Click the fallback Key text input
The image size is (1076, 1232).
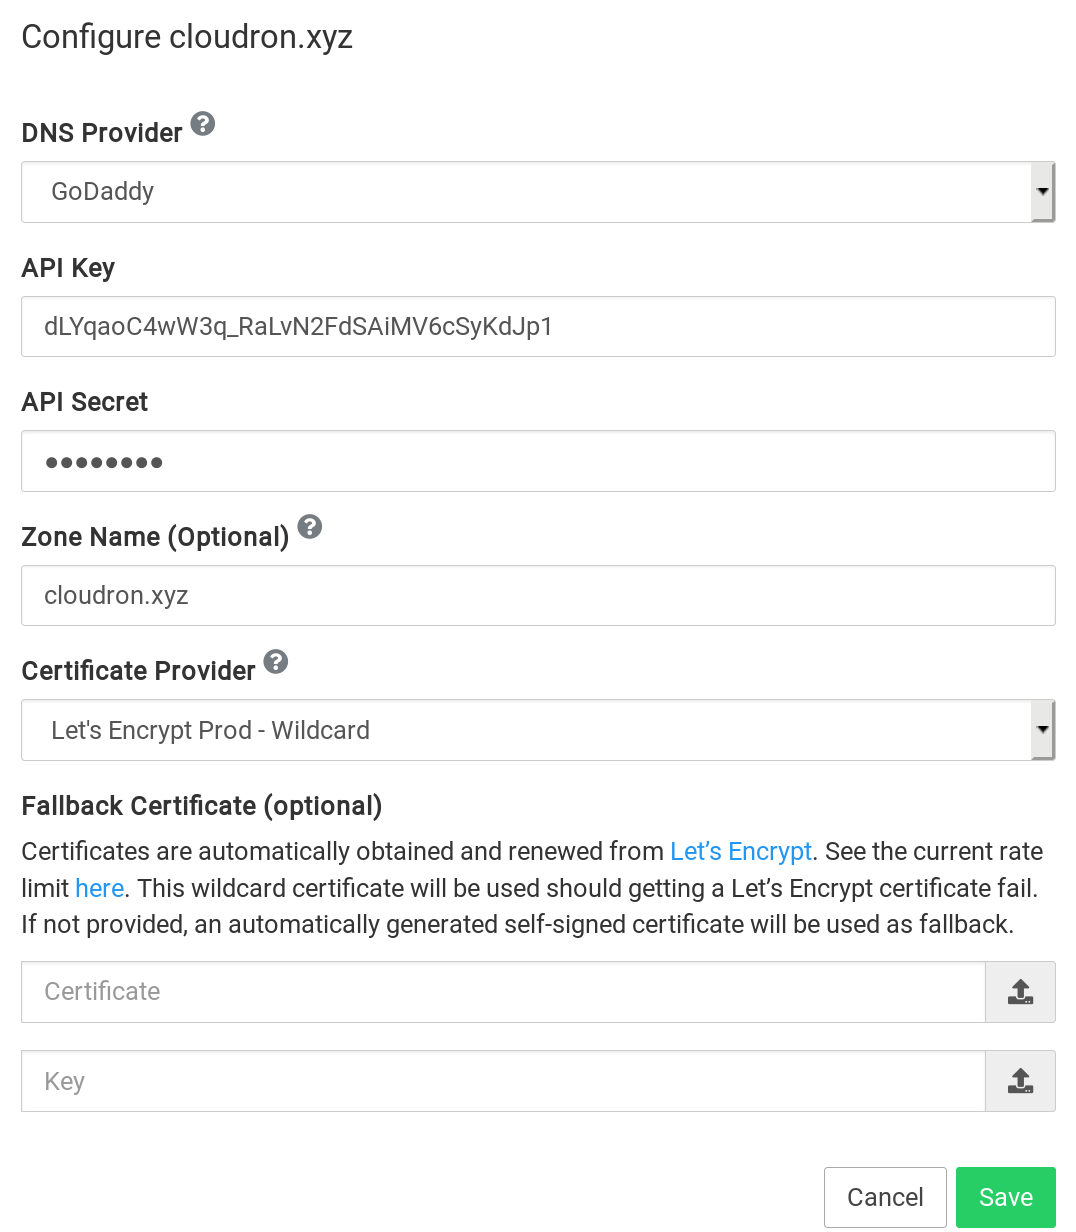tap(503, 1081)
